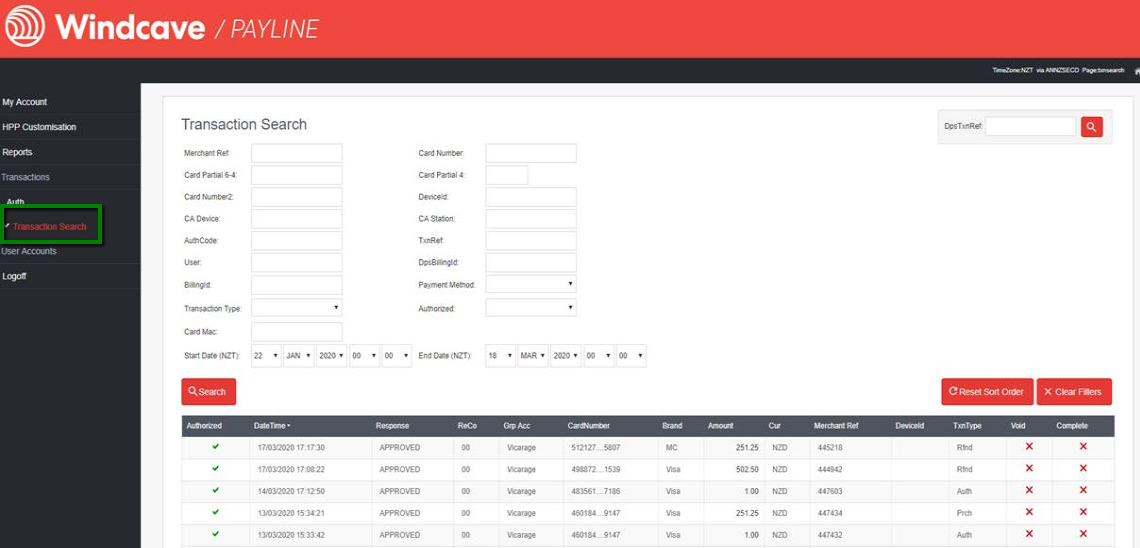Viewport: 1140px width, 548px height.
Task: Click card number 483561....7186
Action: 596,491
